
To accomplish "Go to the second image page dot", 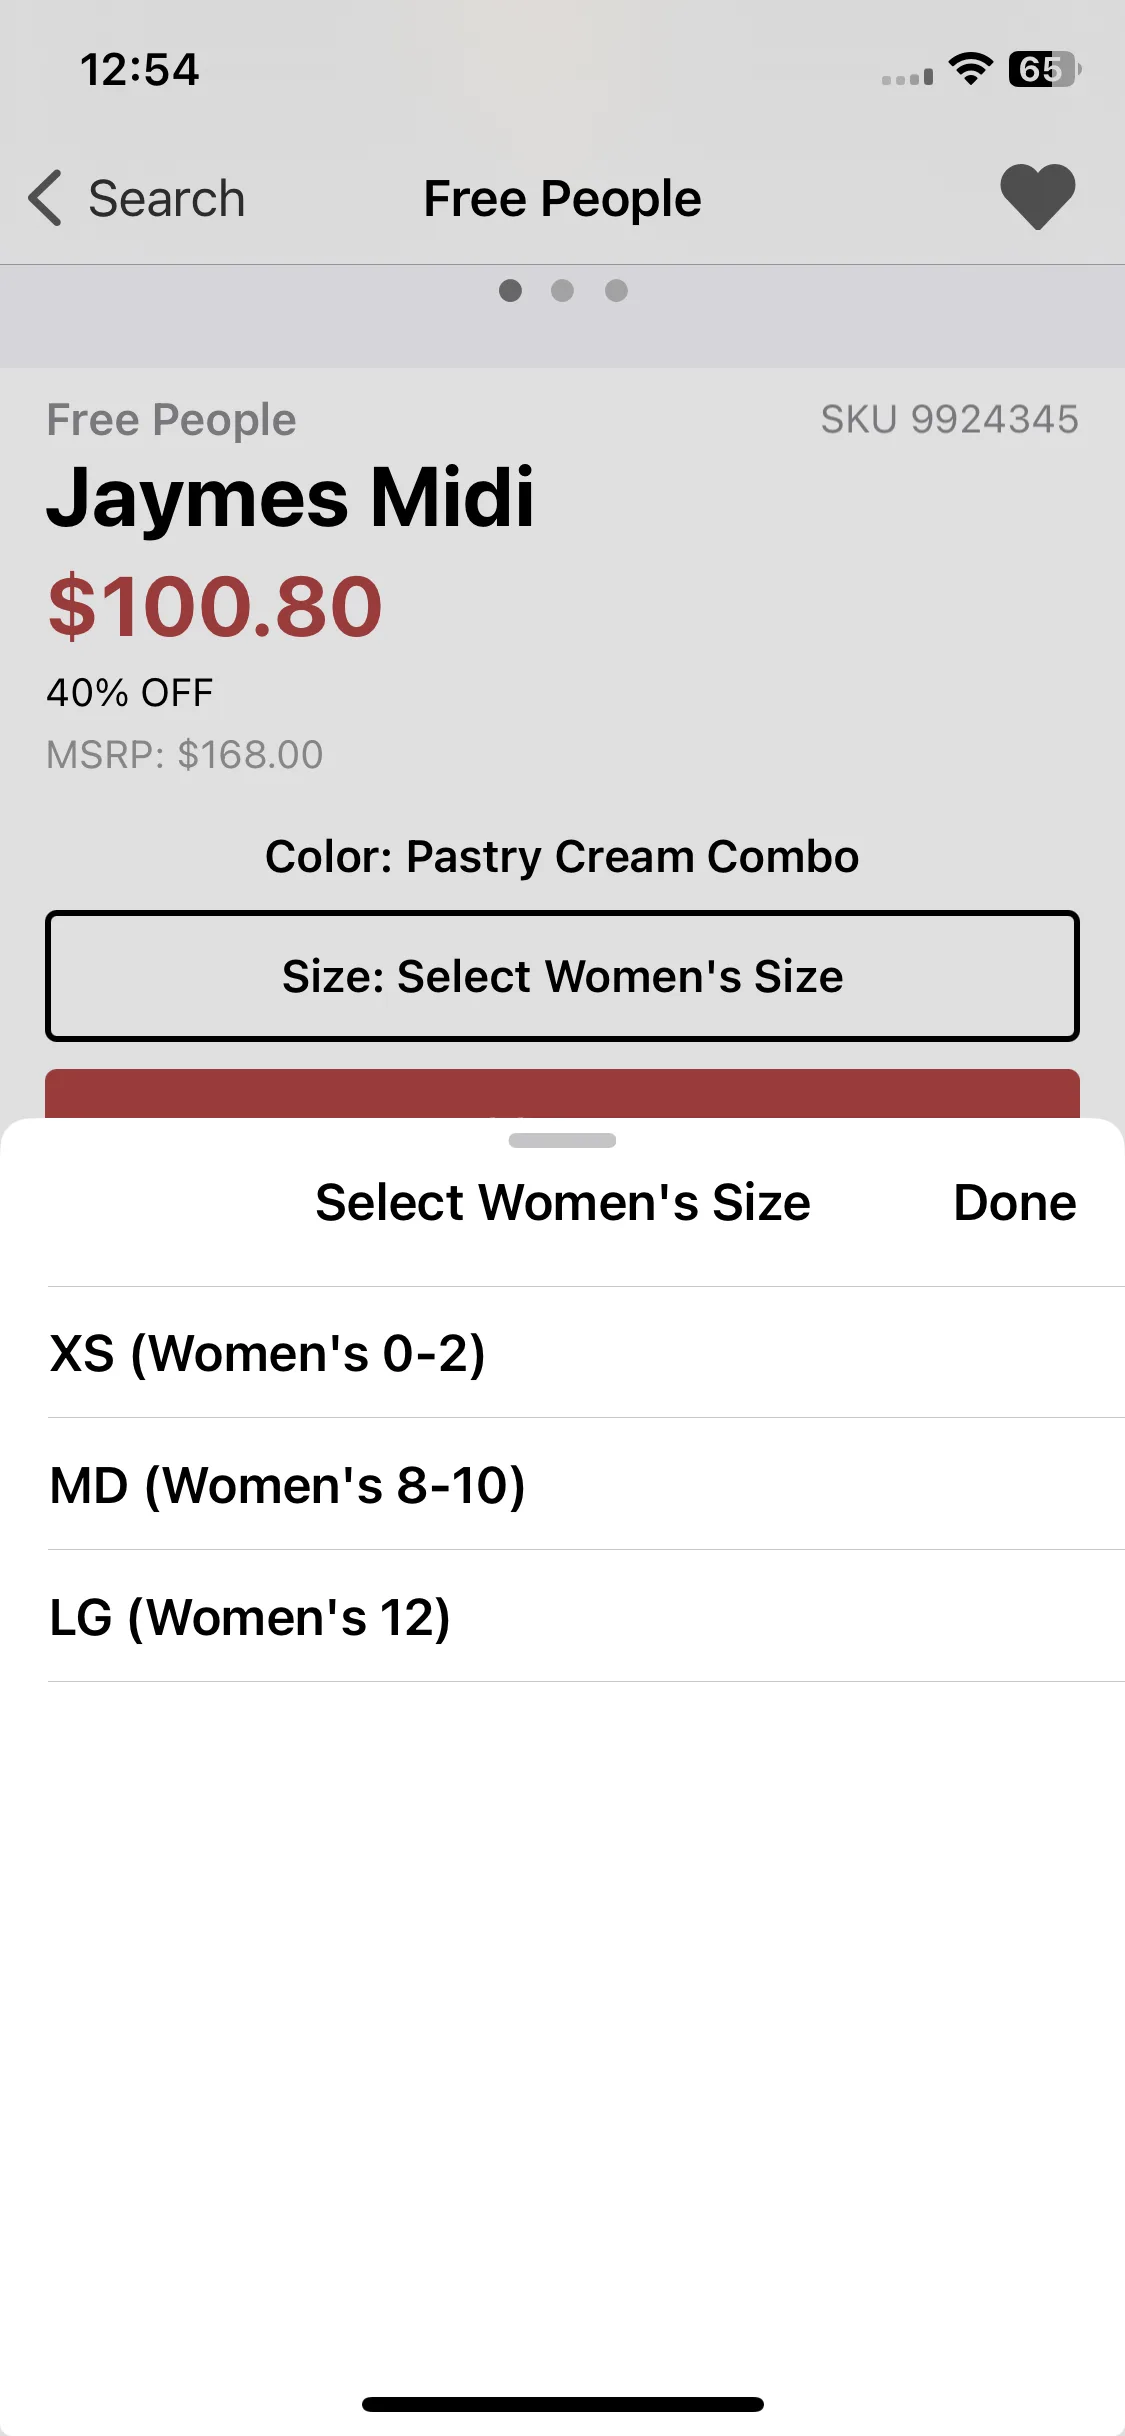I will coord(563,290).
